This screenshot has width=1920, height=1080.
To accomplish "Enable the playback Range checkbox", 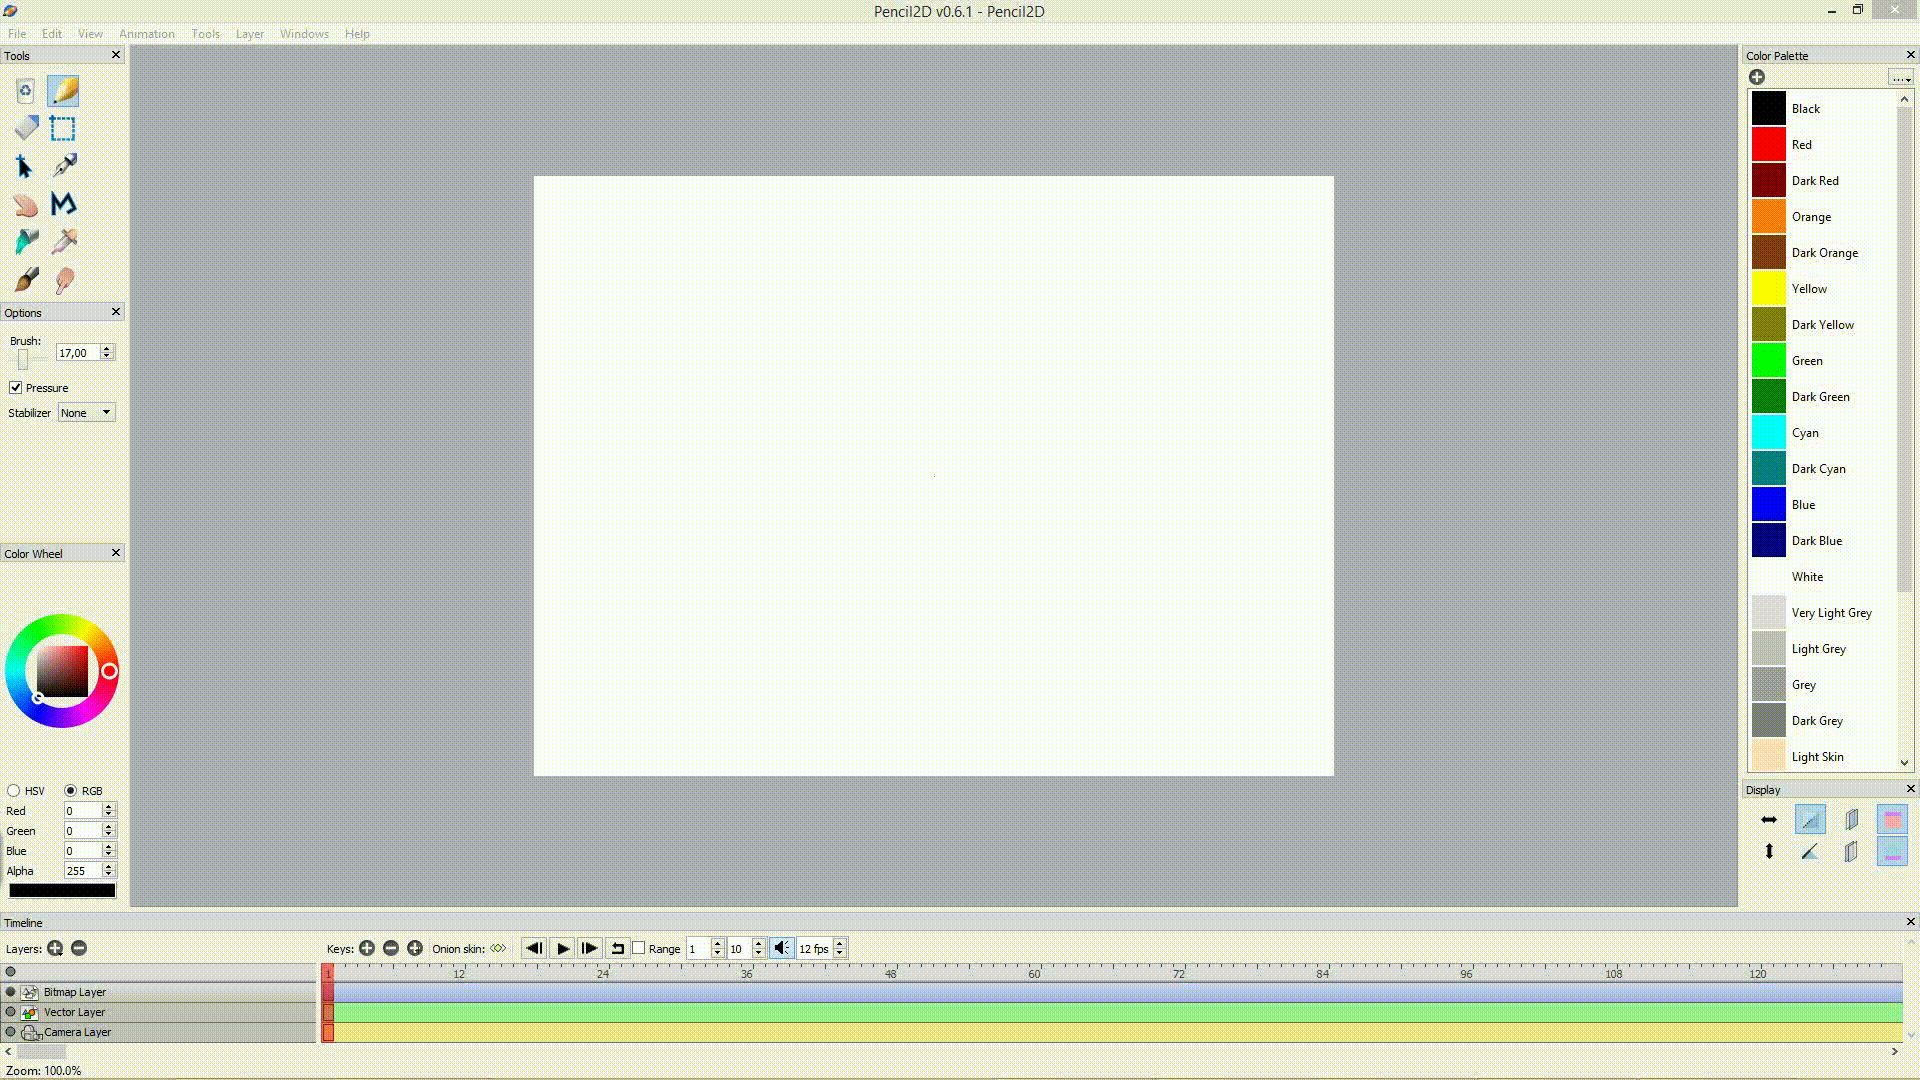I will pos(639,947).
